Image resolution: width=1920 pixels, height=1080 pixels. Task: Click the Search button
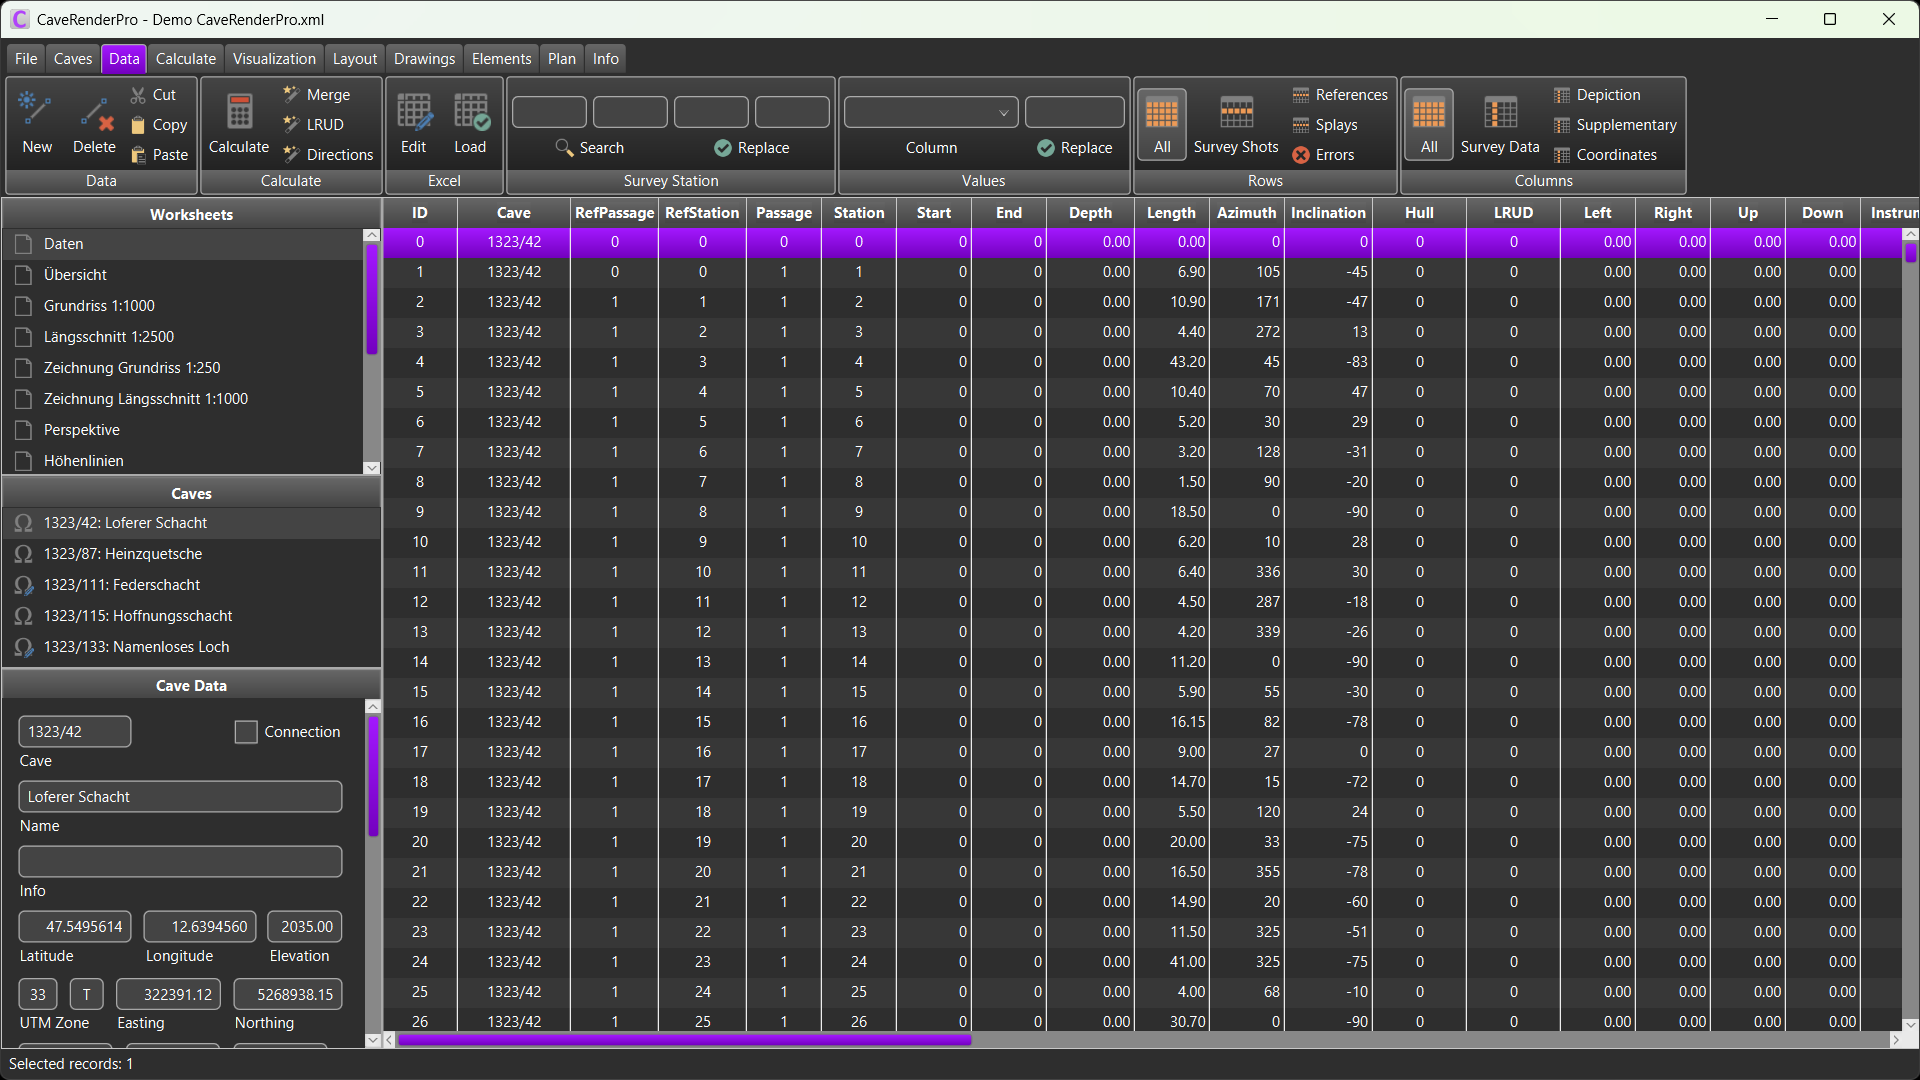590,148
